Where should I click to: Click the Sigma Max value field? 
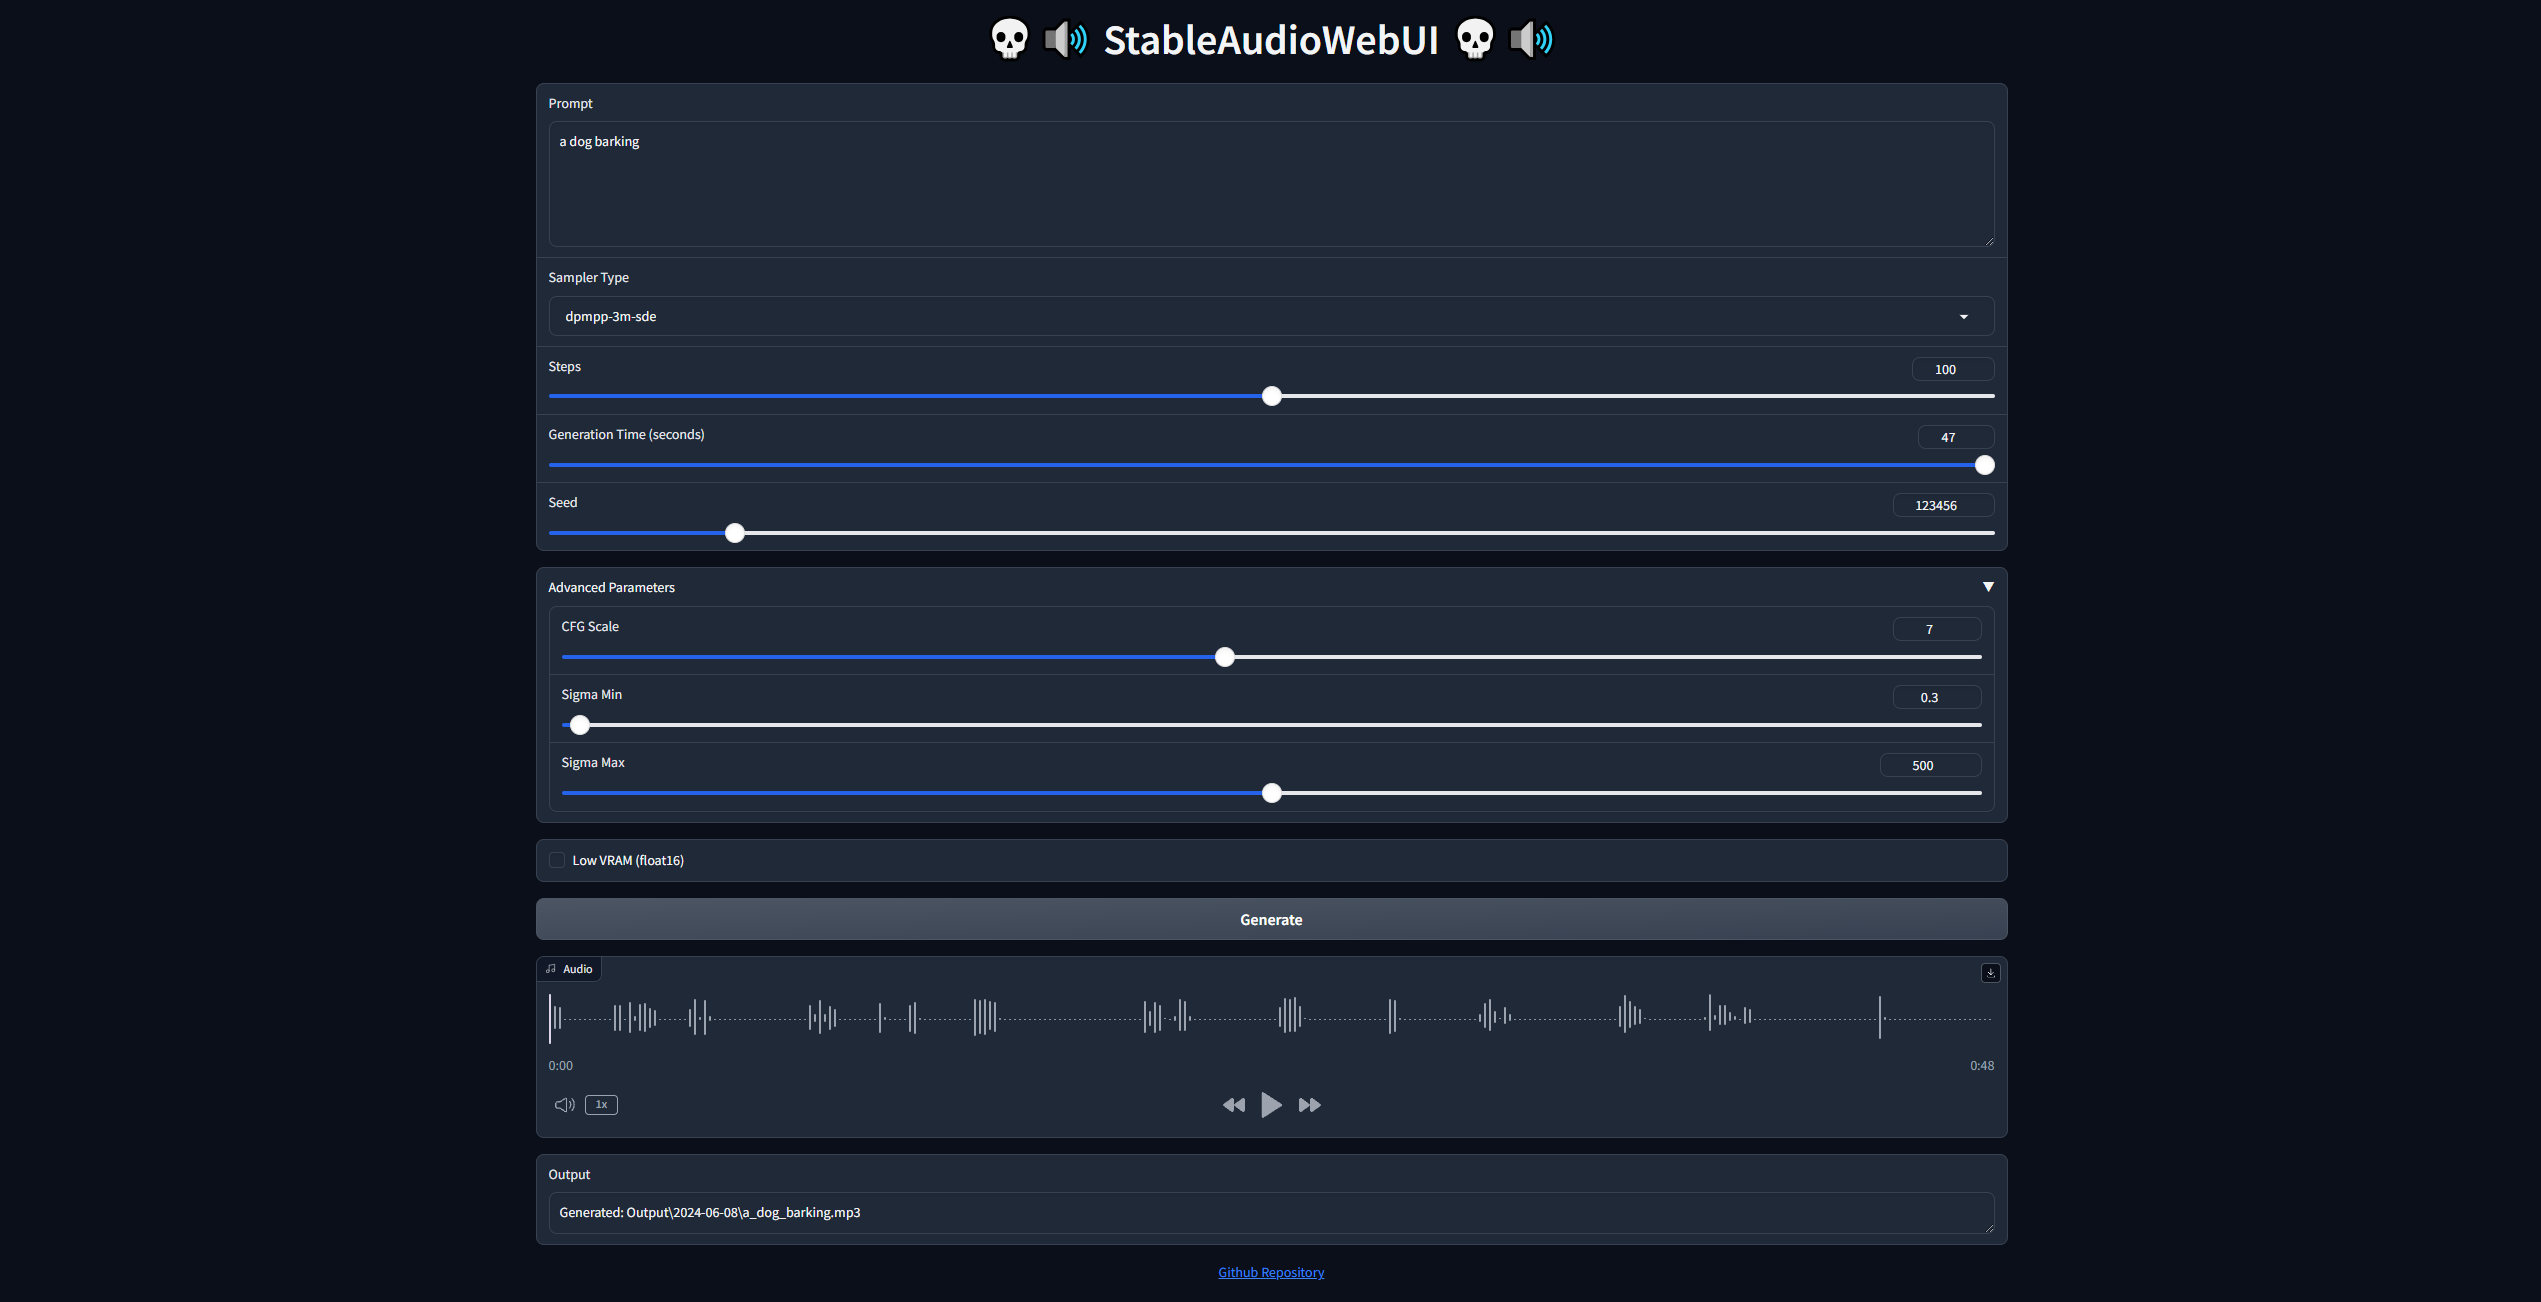point(1929,765)
